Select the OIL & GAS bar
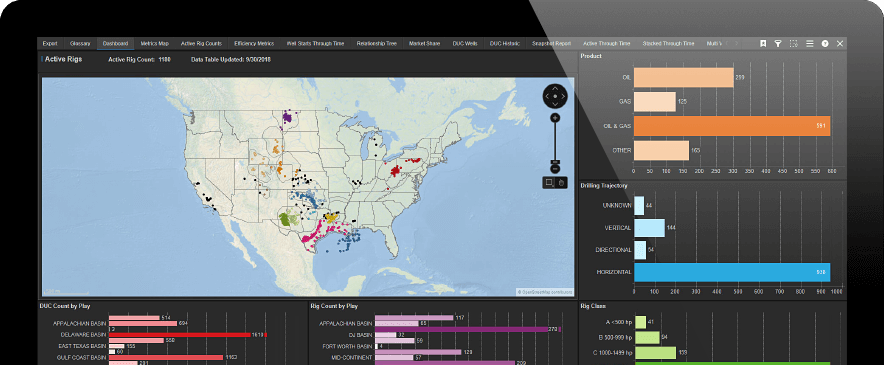This screenshot has height=365, width=884. 732,126
